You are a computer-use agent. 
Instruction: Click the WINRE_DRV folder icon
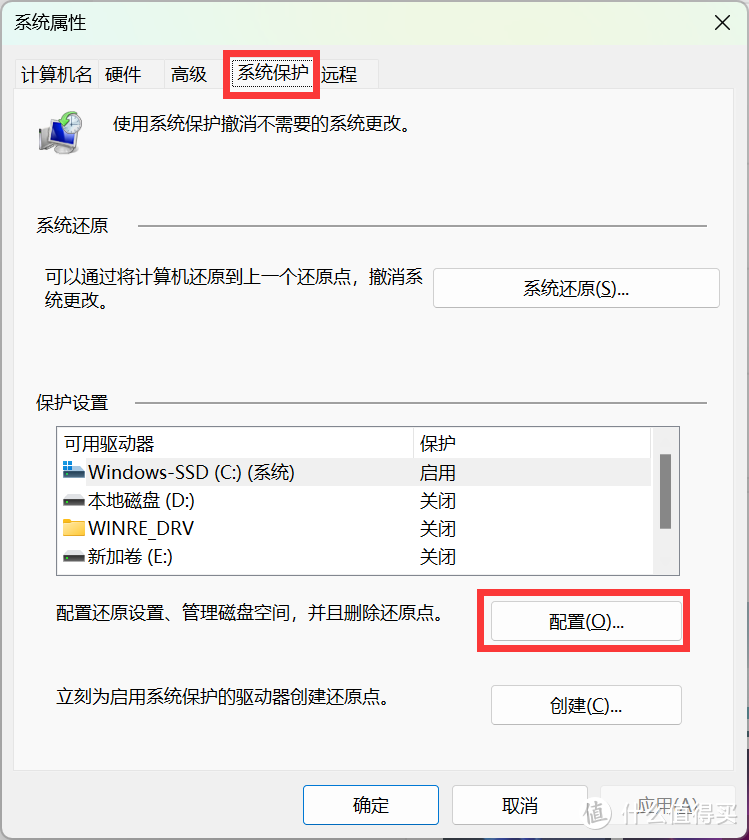73,528
